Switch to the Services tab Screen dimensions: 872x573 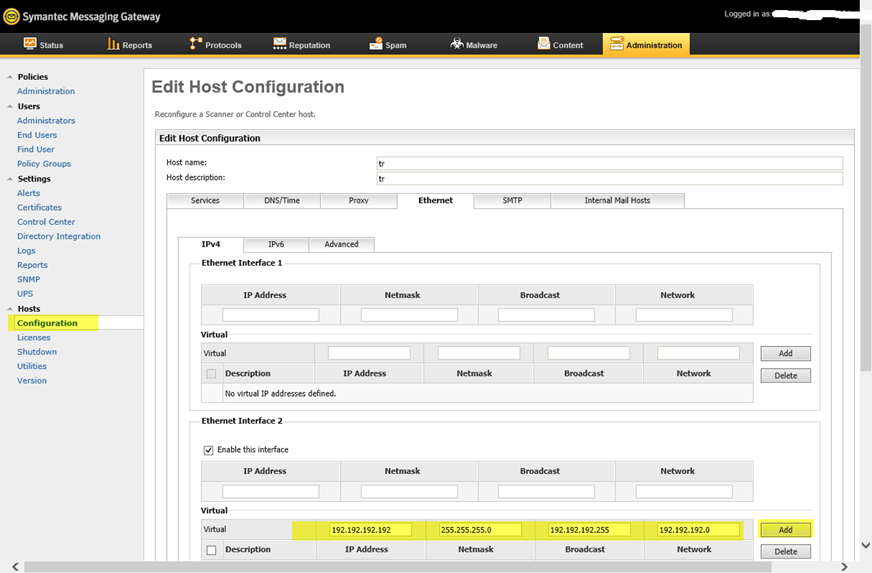(x=205, y=200)
